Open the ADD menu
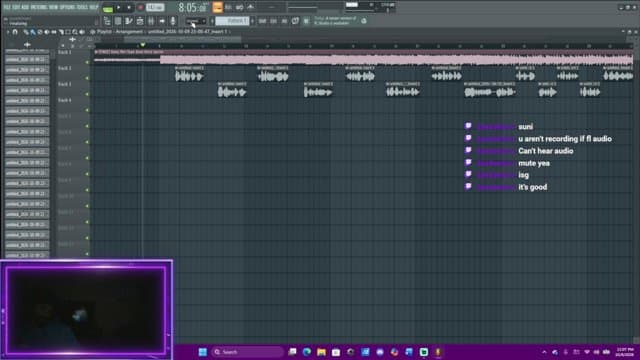 tap(24, 7)
